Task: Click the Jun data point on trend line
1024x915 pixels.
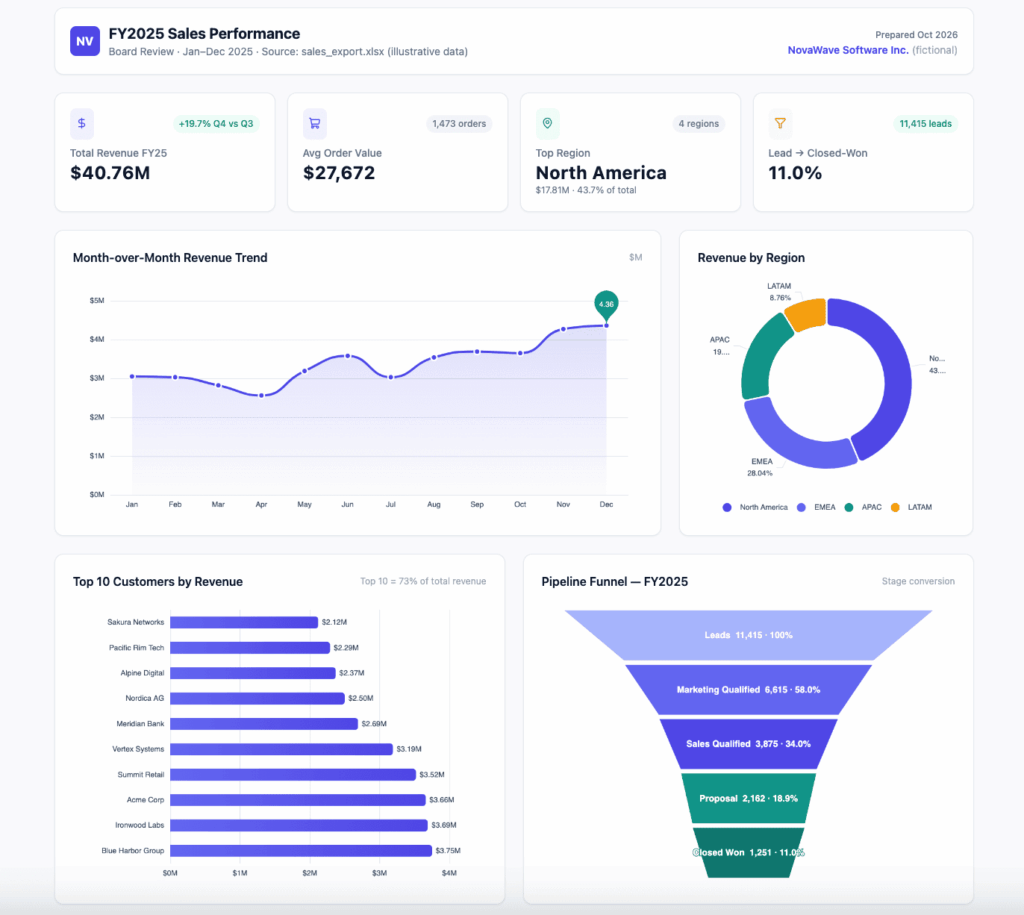Action: pos(347,356)
